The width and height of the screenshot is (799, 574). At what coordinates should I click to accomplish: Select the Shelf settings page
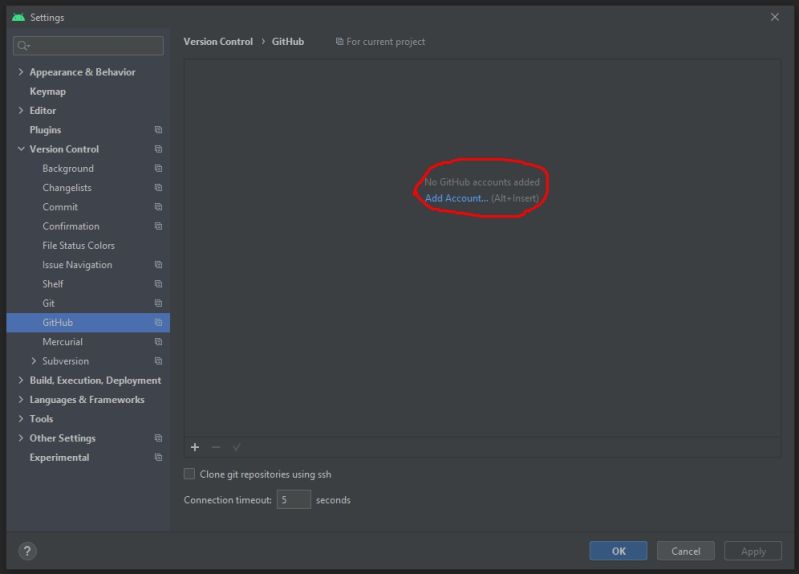tap(52, 284)
